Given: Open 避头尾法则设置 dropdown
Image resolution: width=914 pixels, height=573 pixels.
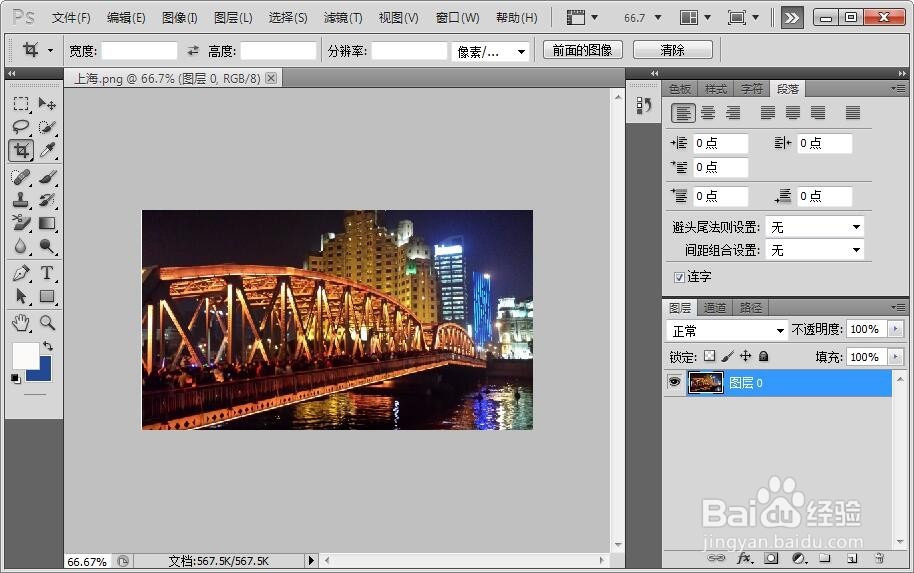Looking at the screenshot, I should (x=814, y=227).
